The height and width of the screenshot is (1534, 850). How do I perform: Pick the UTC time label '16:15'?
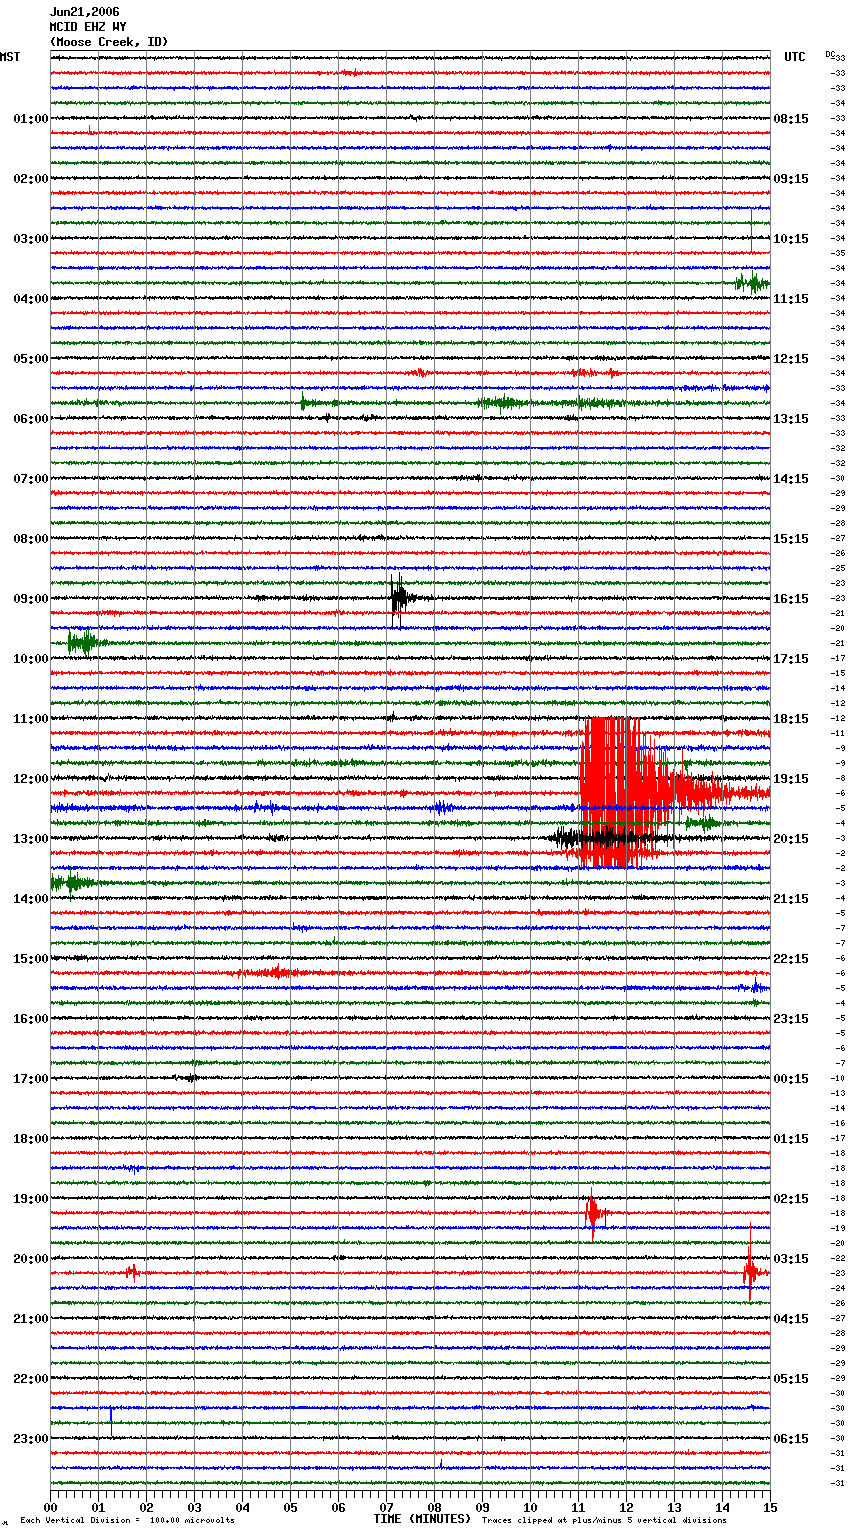pyautogui.click(x=791, y=599)
